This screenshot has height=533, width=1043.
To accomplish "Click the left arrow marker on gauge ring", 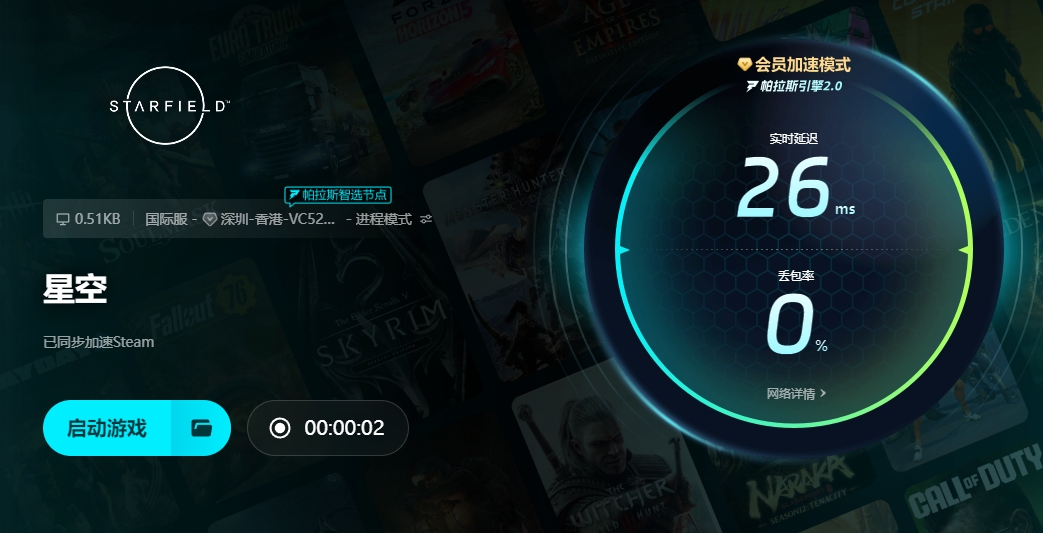I will [623, 250].
